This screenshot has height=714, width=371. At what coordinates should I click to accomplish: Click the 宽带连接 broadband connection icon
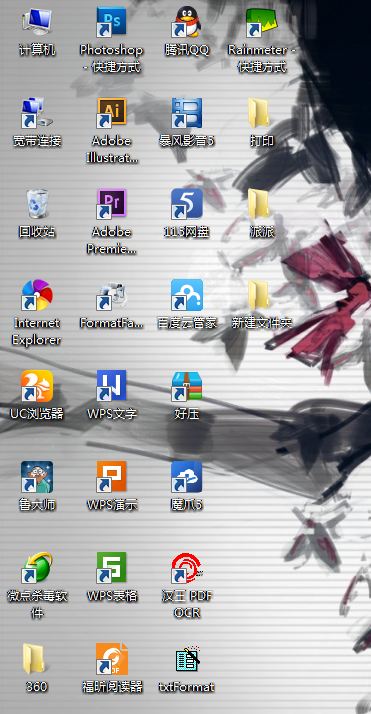pyautogui.click(x=37, y=113)
